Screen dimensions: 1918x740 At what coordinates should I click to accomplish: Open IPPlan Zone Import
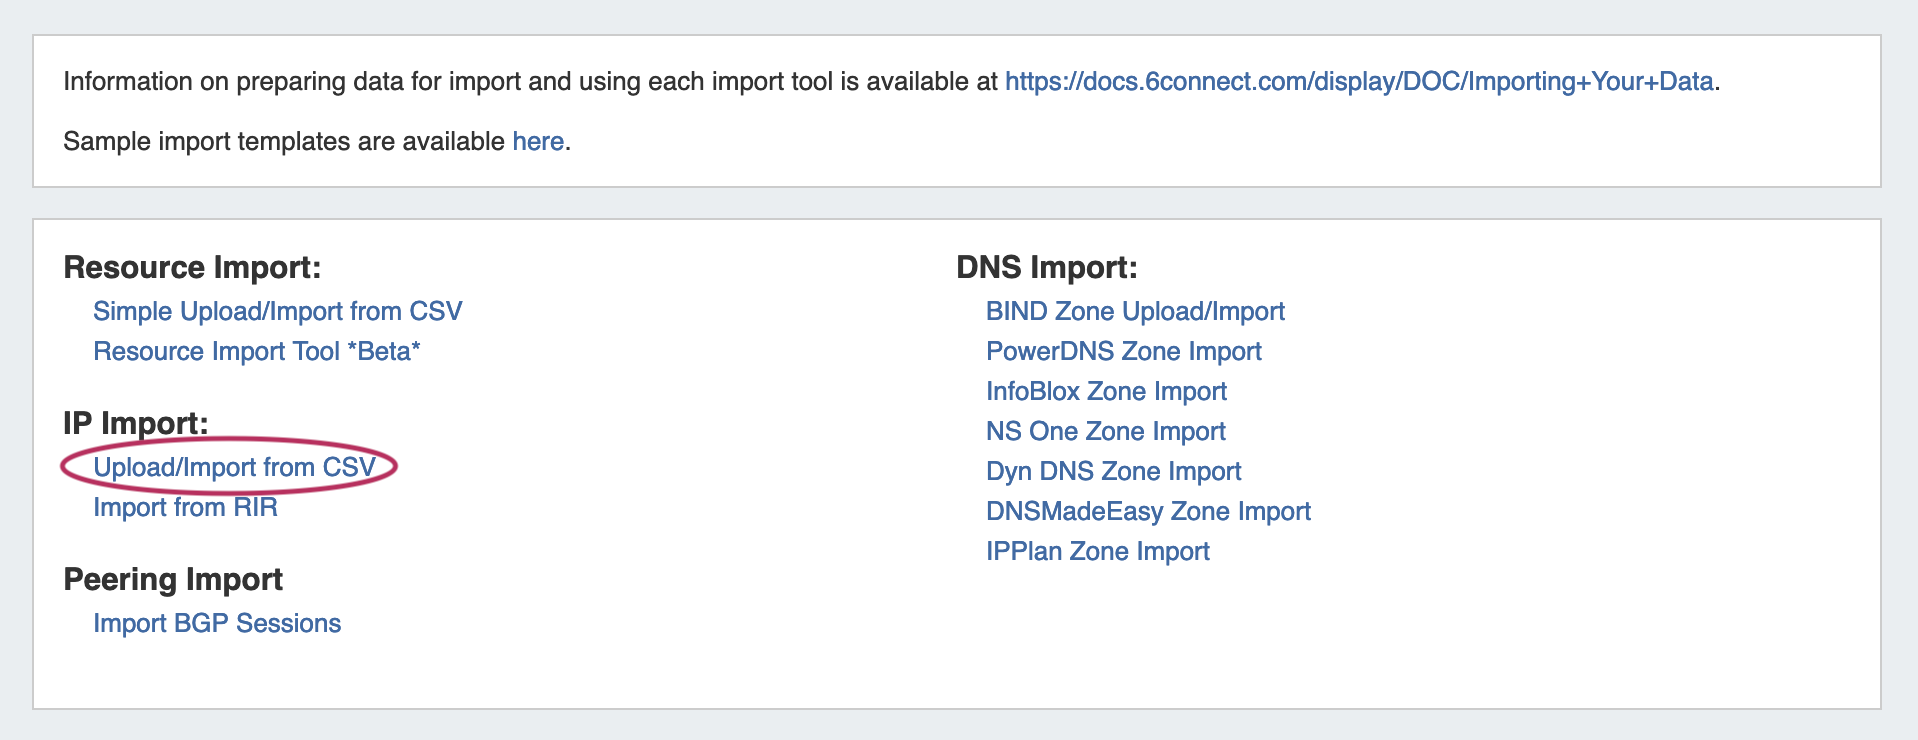pyautogui.click(x=1097, y=552)
